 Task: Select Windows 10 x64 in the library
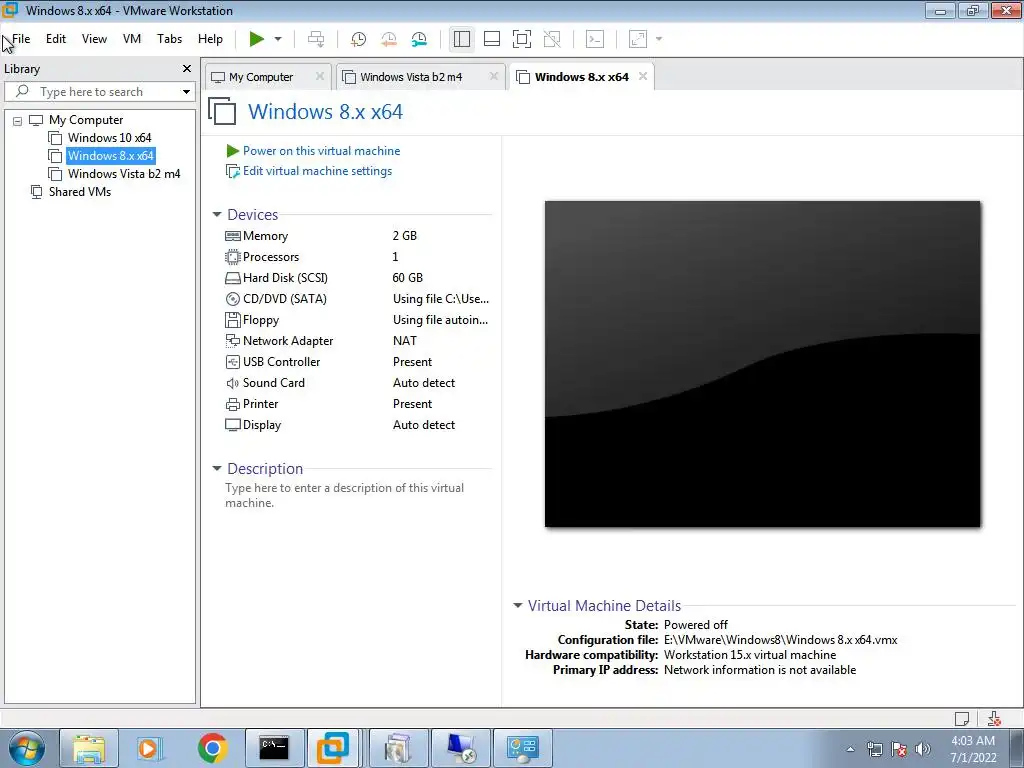click(x=109, y=138)
